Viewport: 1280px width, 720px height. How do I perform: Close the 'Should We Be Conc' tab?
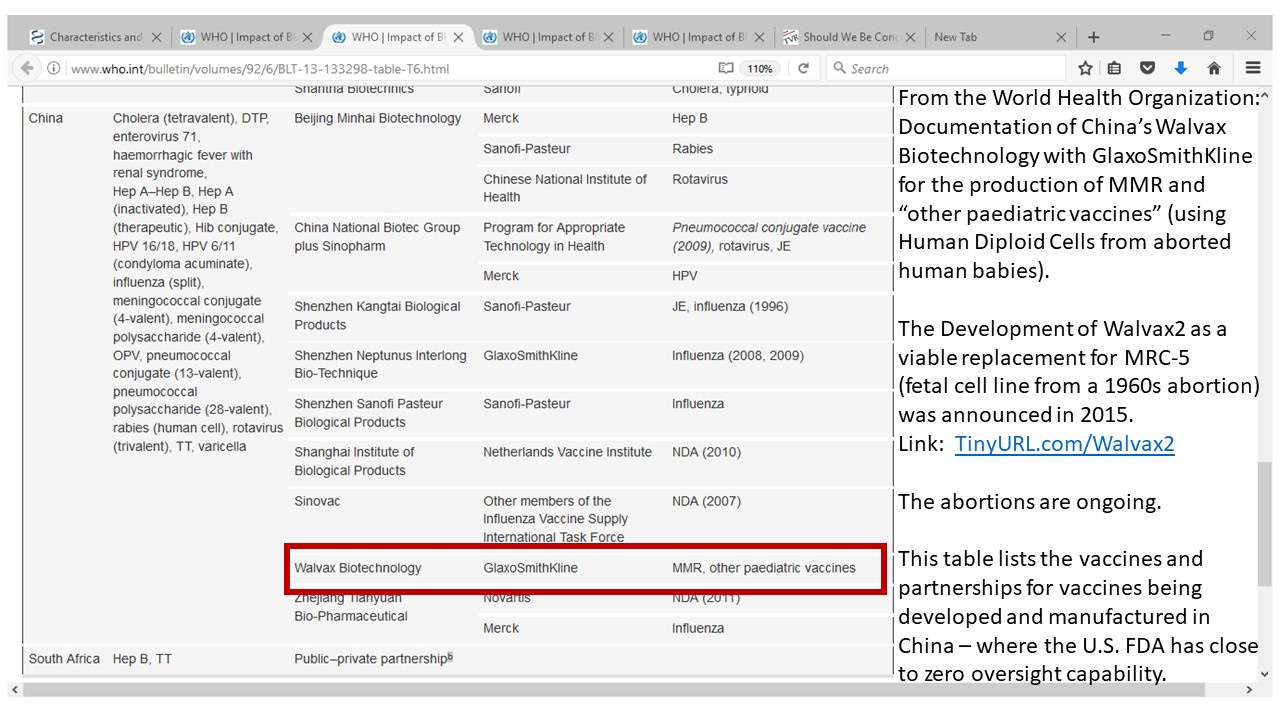click(911, 37)
